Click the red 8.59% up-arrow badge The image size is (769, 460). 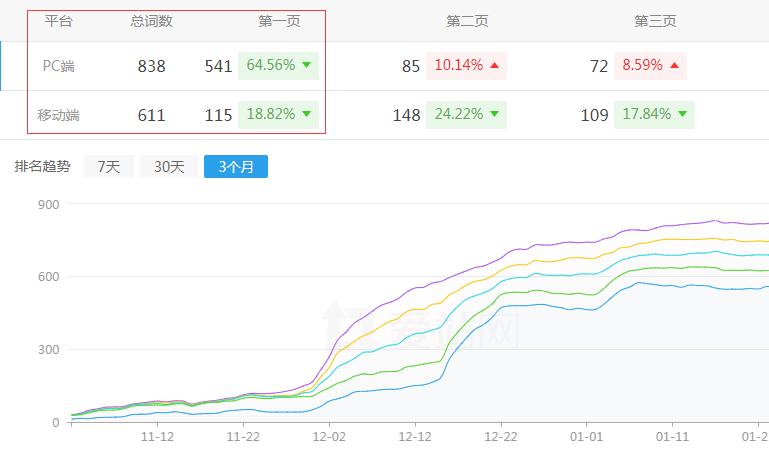tap(651, 66)
